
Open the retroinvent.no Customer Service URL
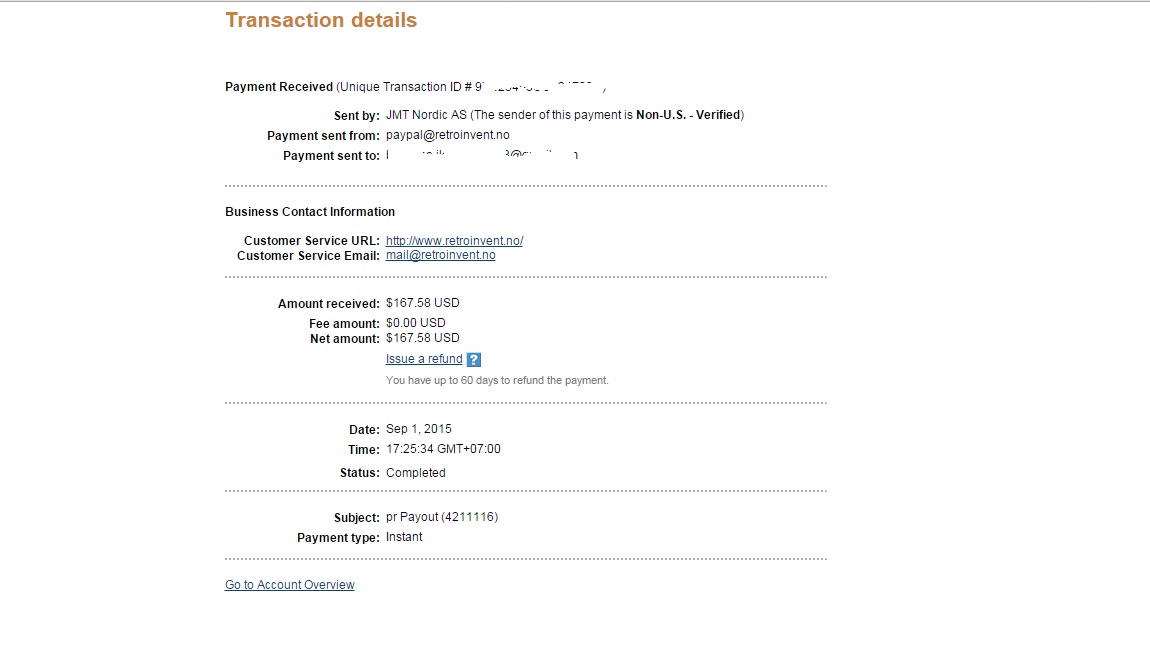[454, 241]
